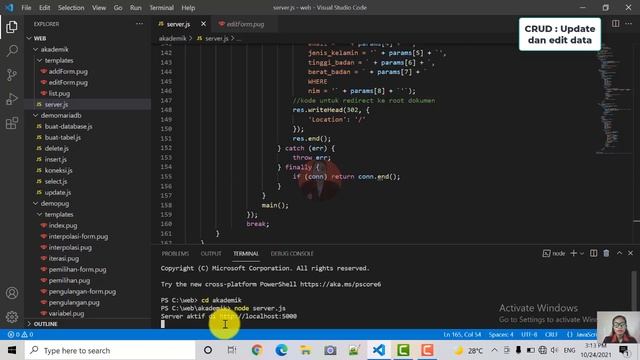640x360 pixels.
Task: Change indentation via Spaces: 4
Action: click(x=501, y=334)
